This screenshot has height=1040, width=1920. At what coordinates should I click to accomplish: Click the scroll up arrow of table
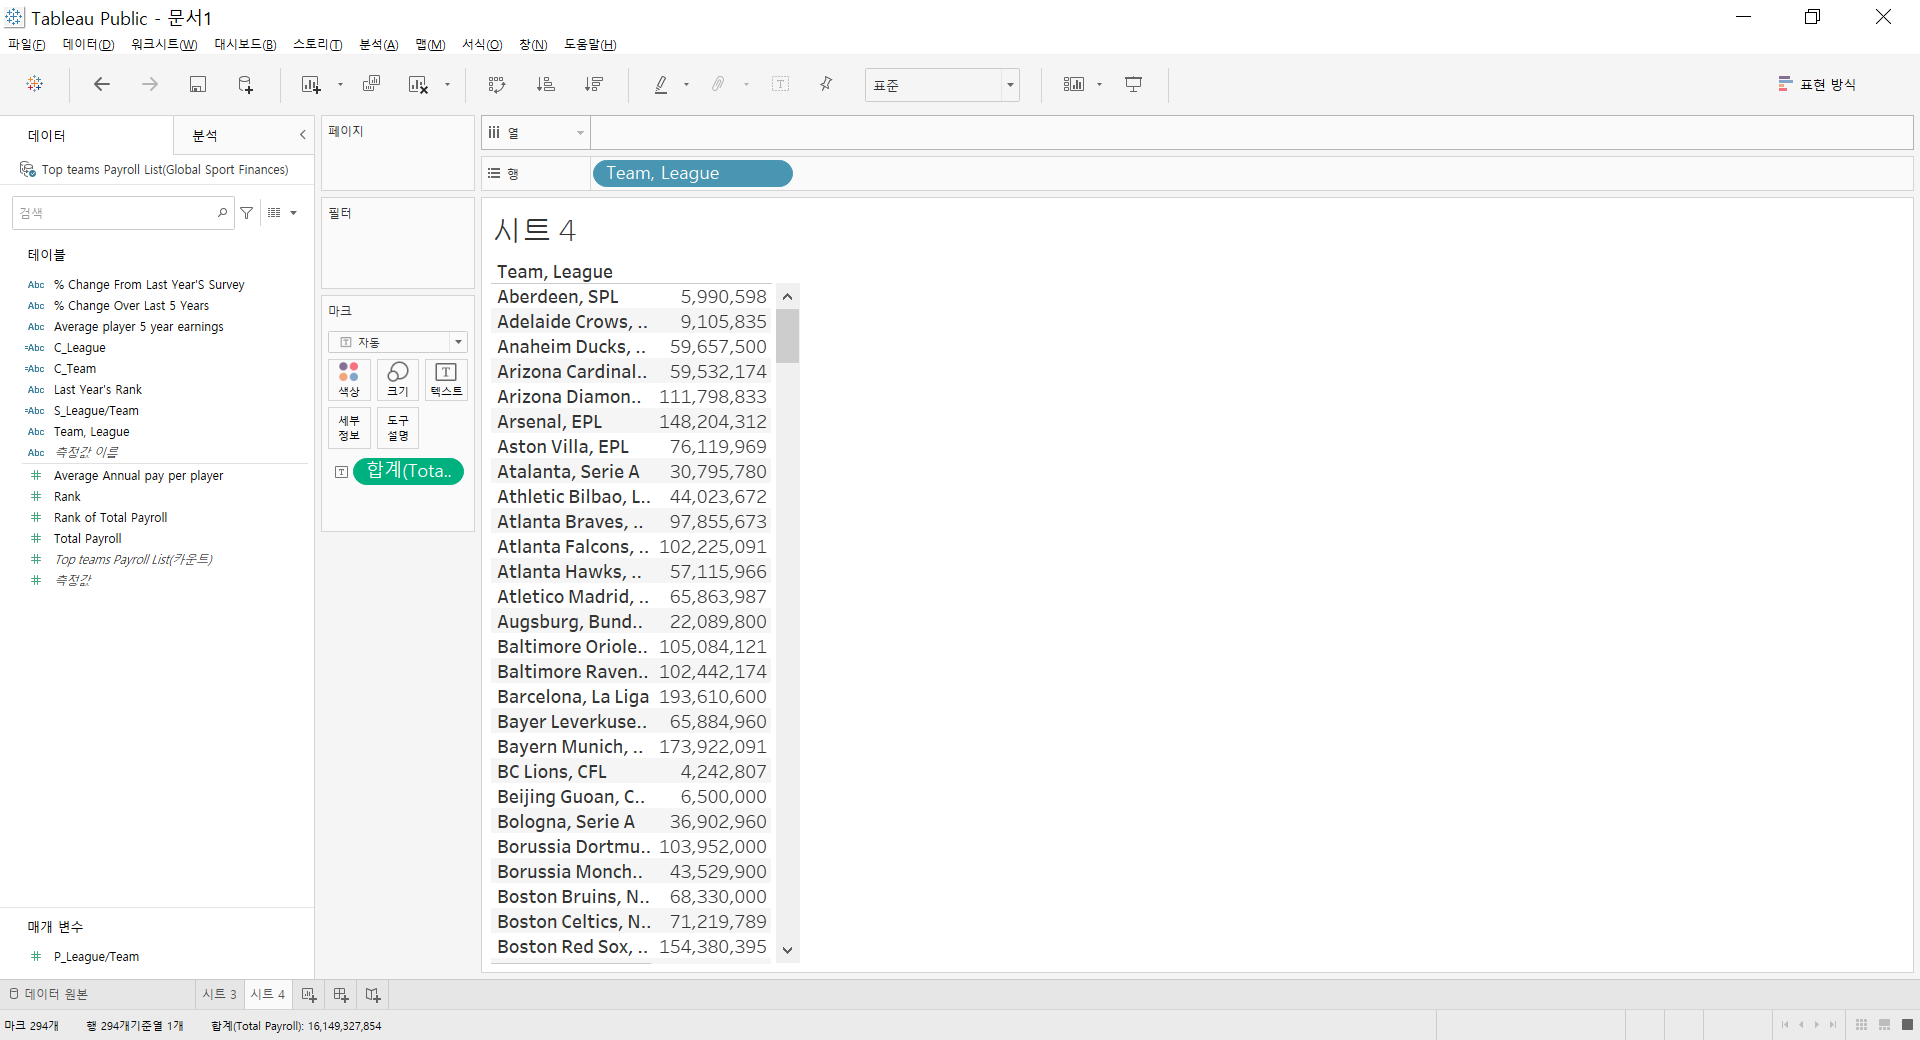tap(788, 296)
